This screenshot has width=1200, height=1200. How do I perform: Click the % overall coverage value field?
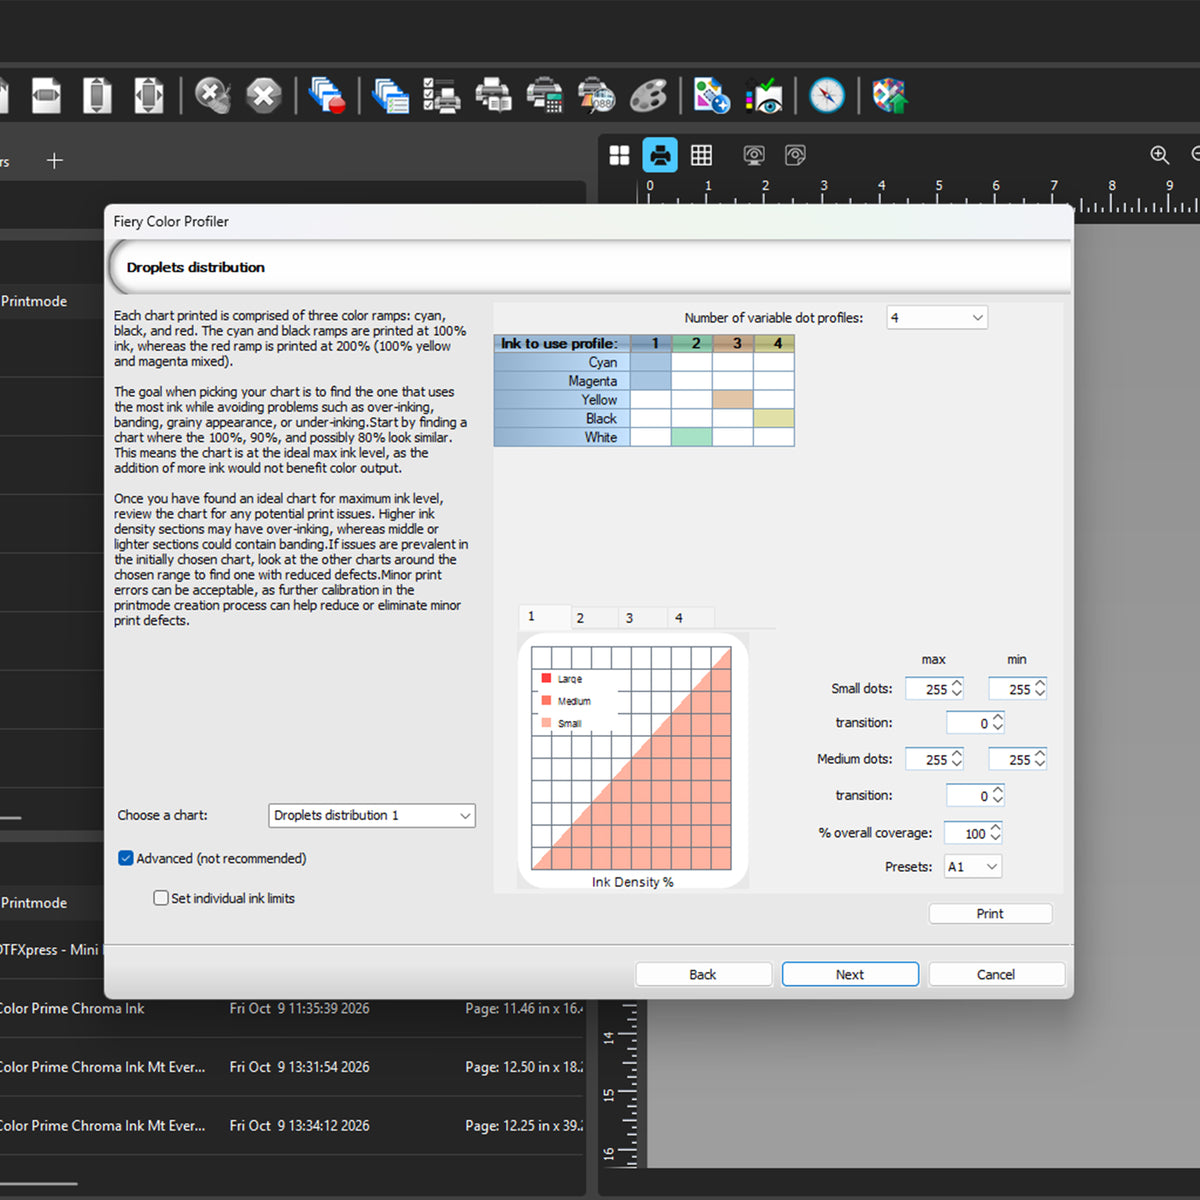[974, 833]
